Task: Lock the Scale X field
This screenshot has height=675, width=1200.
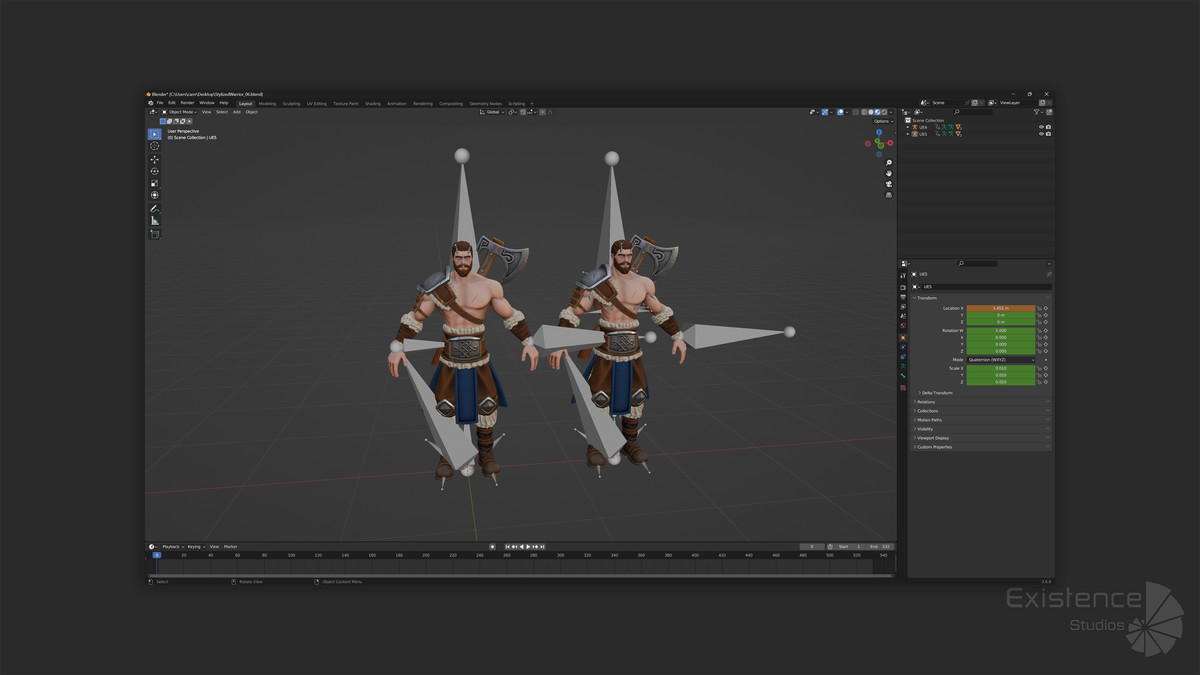Action: (x=1039, y=368)
